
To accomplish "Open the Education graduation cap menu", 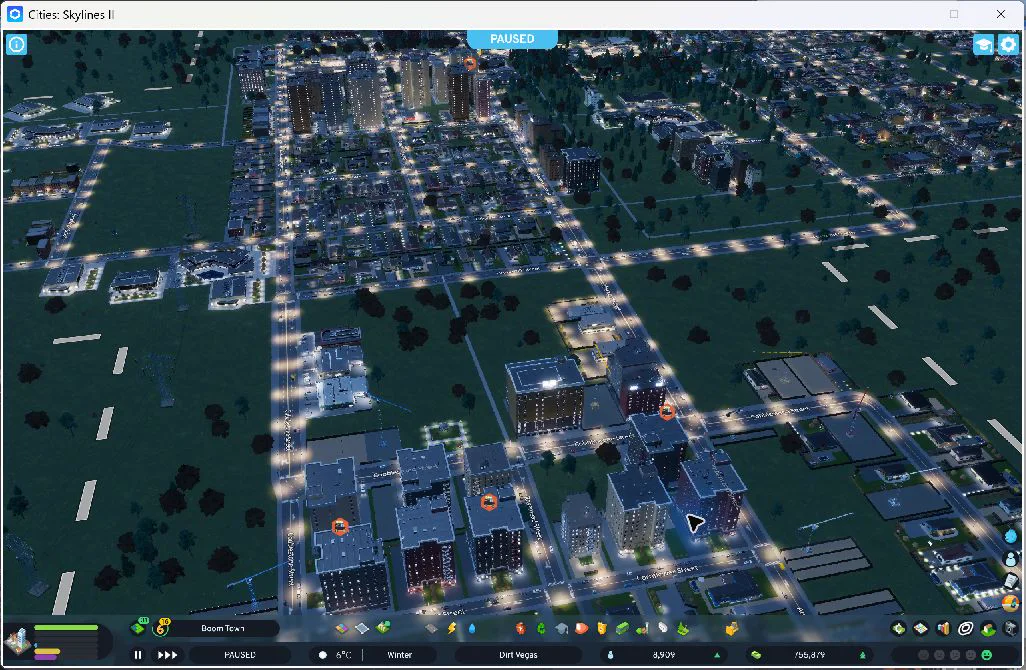I will [561, 628].
